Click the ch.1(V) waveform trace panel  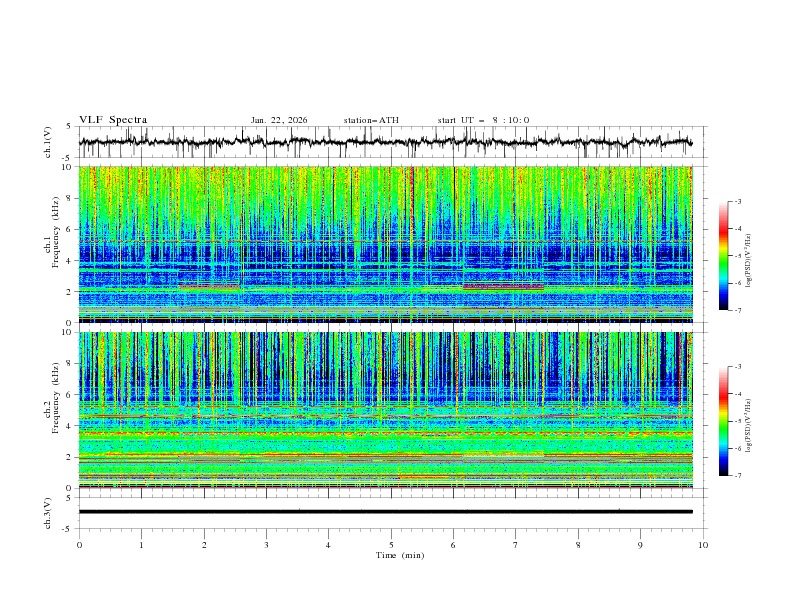[390, 143]
